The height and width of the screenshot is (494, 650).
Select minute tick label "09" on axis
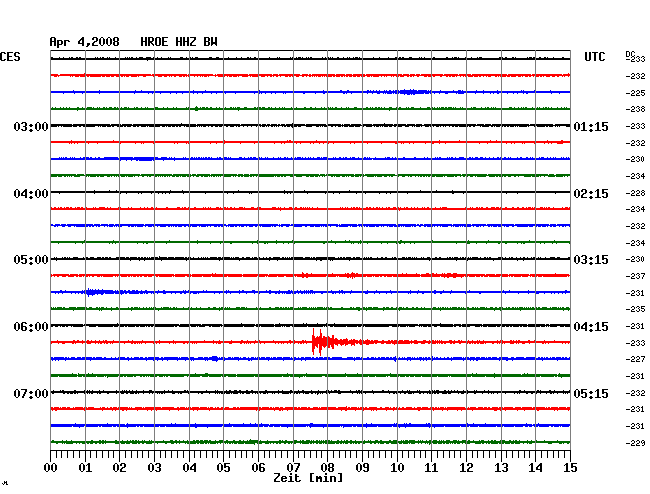[x=362, y=468]
